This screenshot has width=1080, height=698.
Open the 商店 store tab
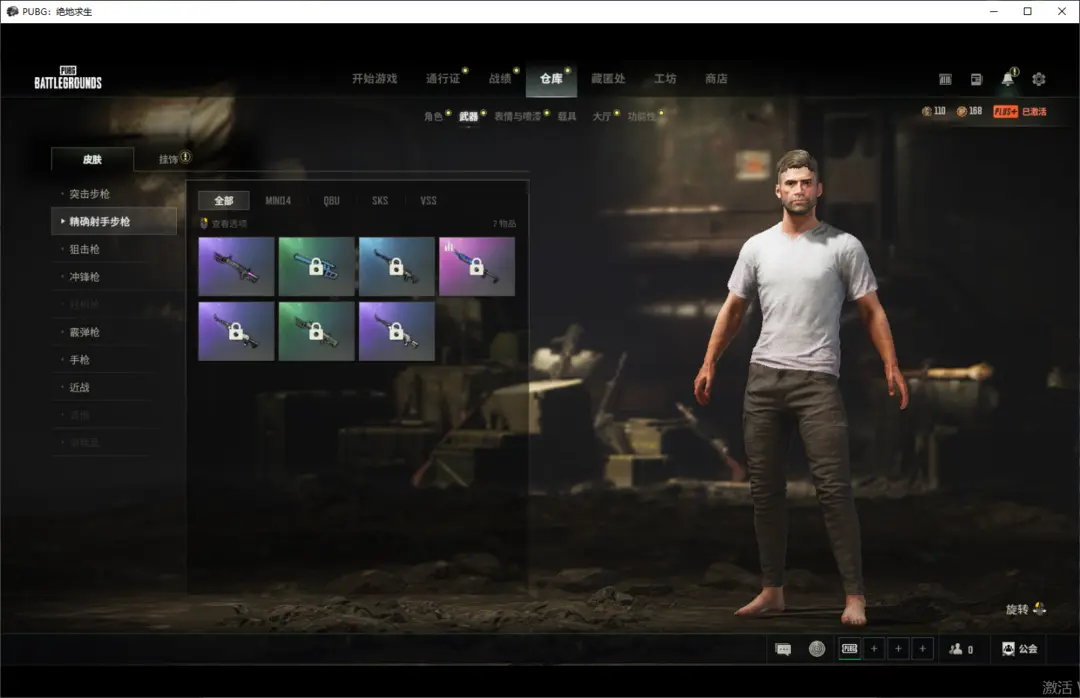click(716, 79)
